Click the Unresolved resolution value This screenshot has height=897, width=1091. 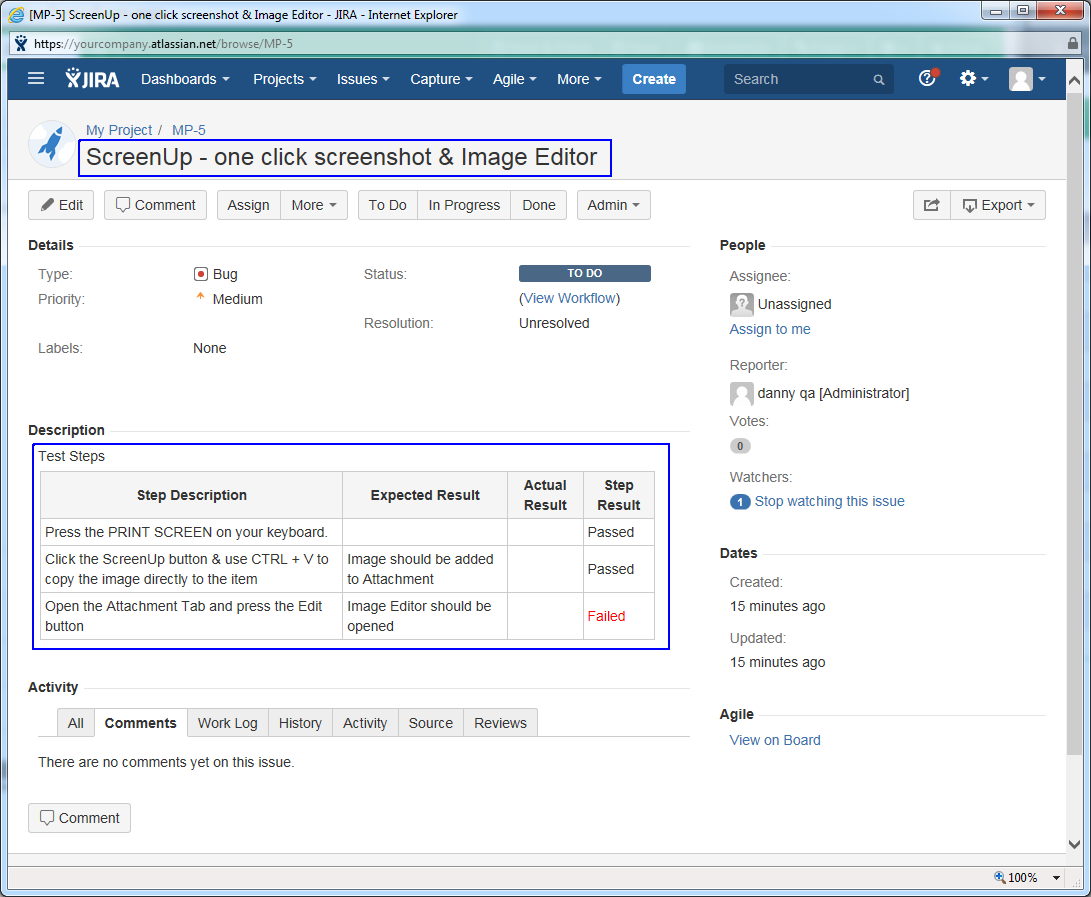(554, 323)
